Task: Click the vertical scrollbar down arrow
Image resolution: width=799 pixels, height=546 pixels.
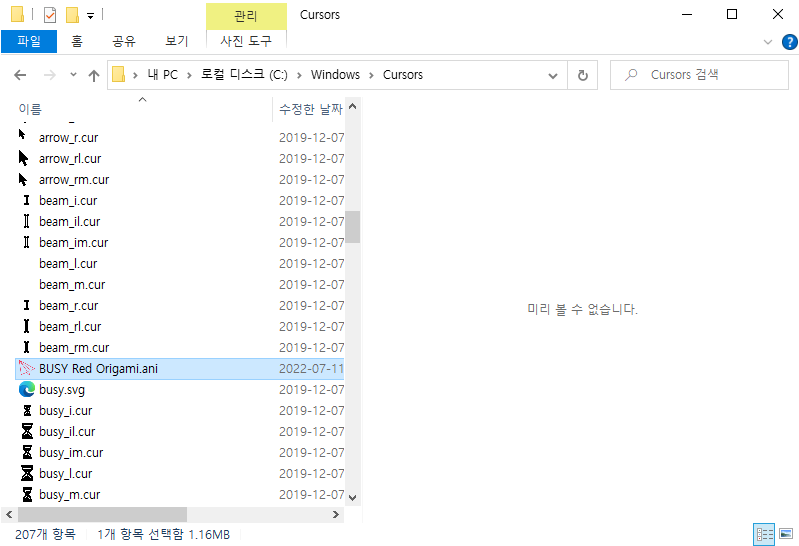Action: click(x=353, y=498)
